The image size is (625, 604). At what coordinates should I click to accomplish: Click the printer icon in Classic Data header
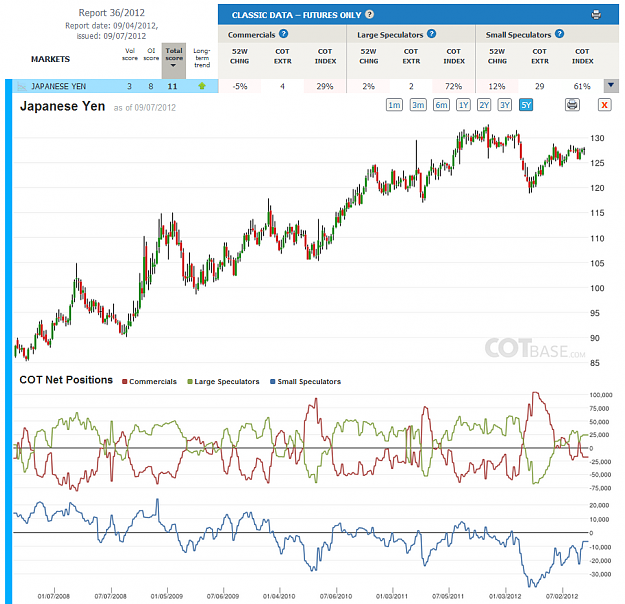[x=596, y=15]
